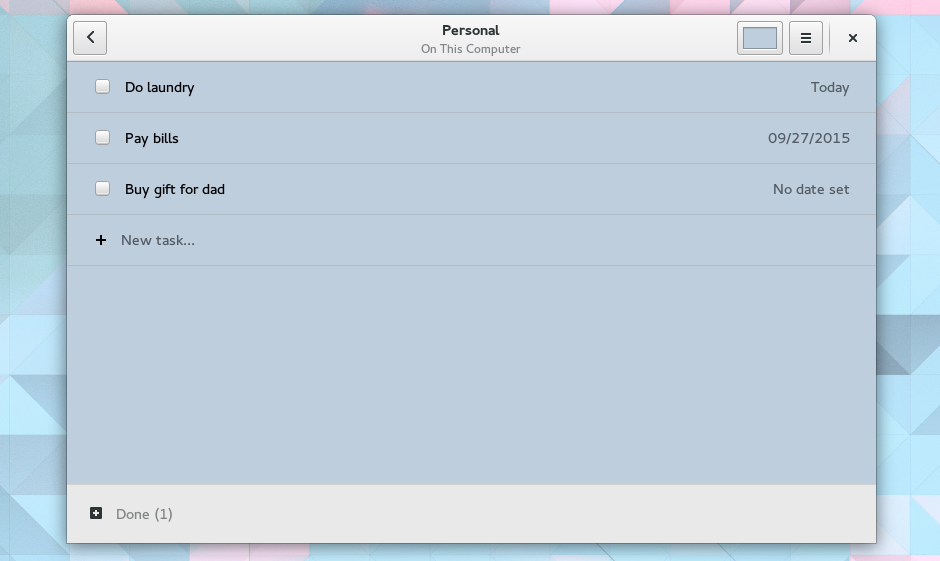Mark Pay bills as completed
This screenshot has height=561, width=940.
(103, 138)
